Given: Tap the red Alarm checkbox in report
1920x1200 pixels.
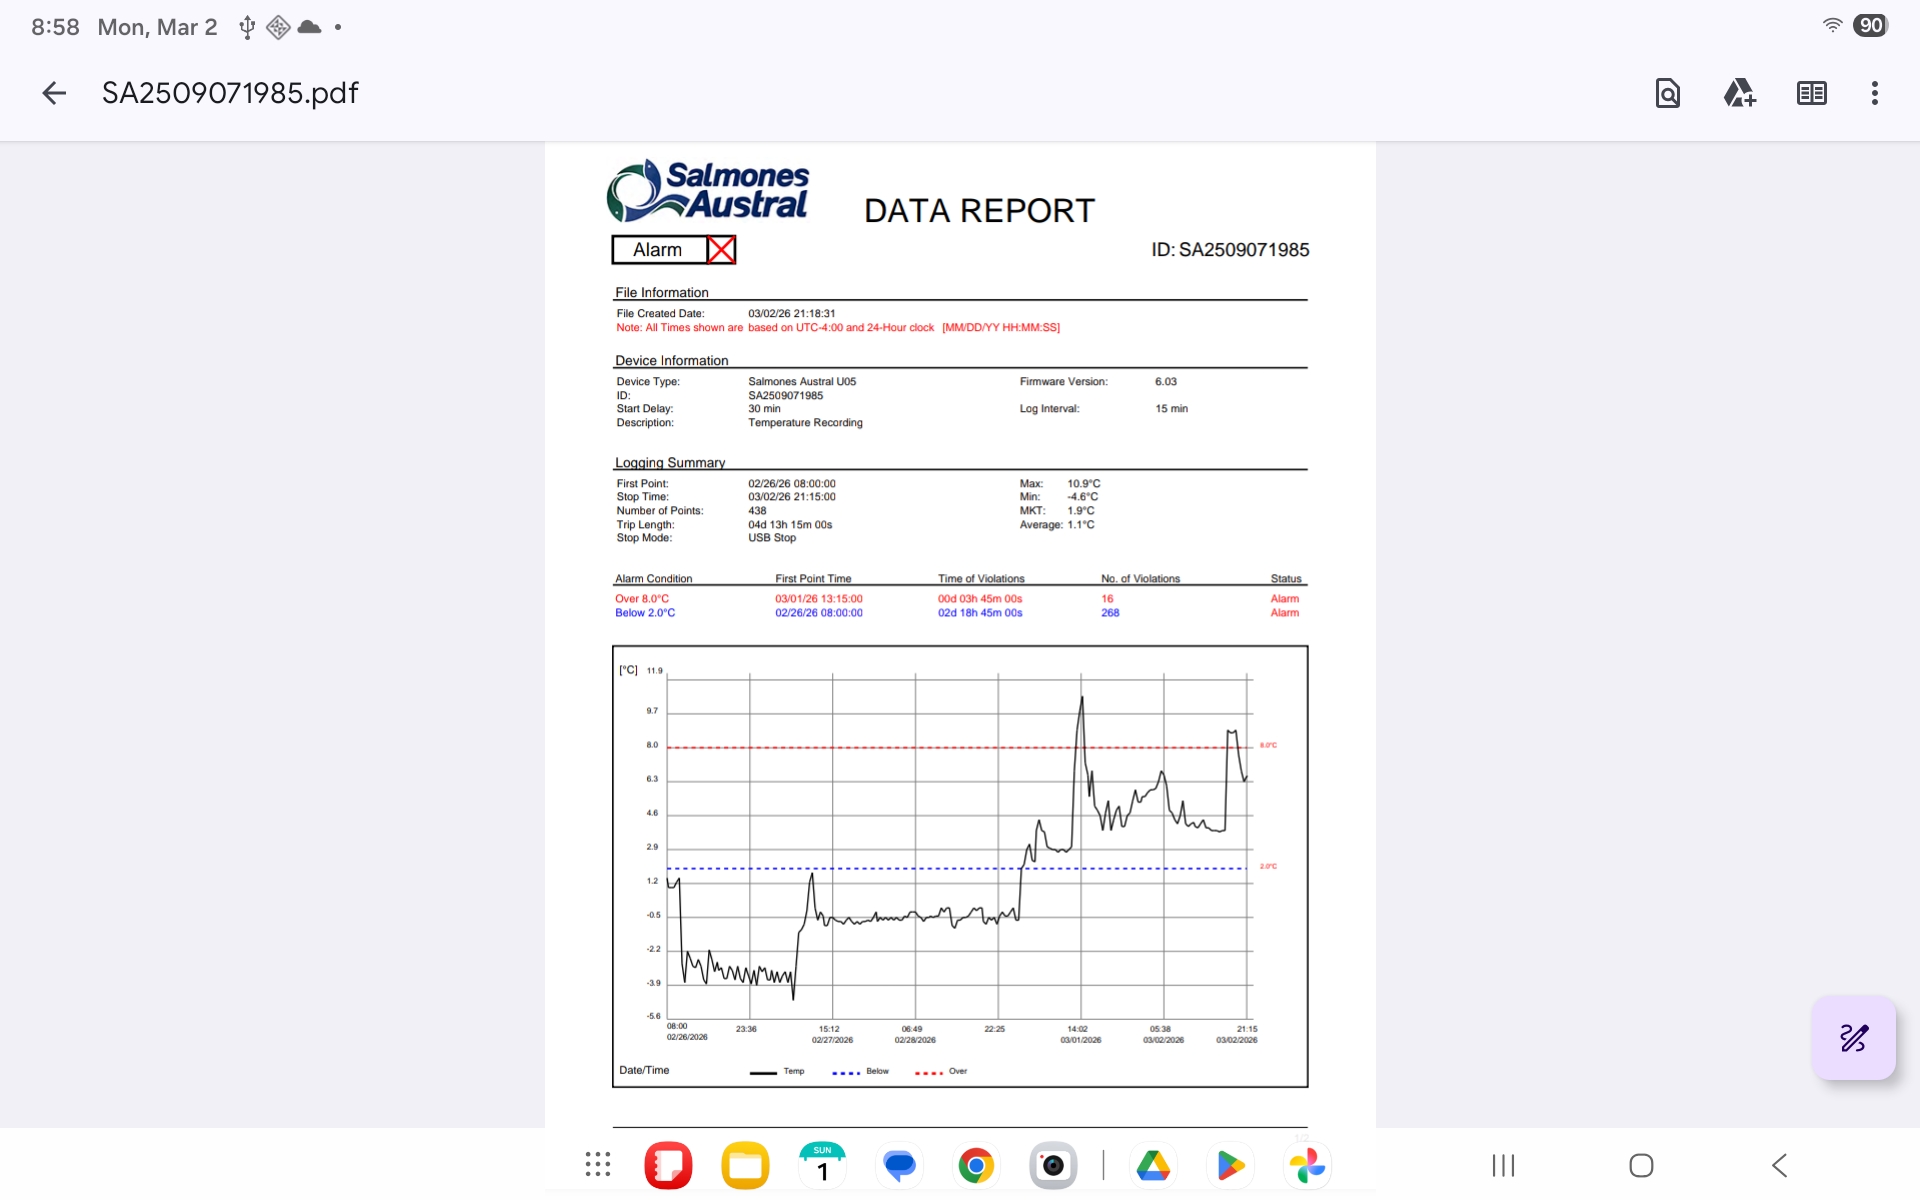Looking at the screenshot, I should [721, 250].
